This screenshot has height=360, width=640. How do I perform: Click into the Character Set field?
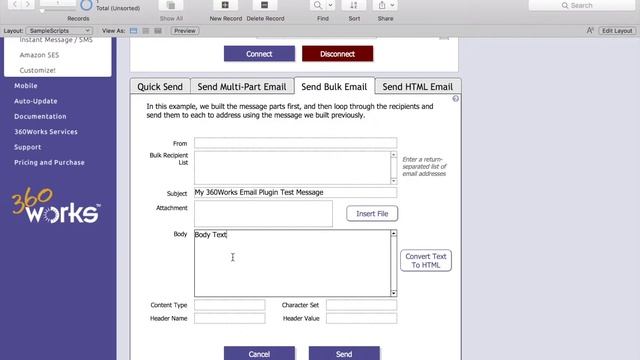pyautogui.click(x=361, y=305)
